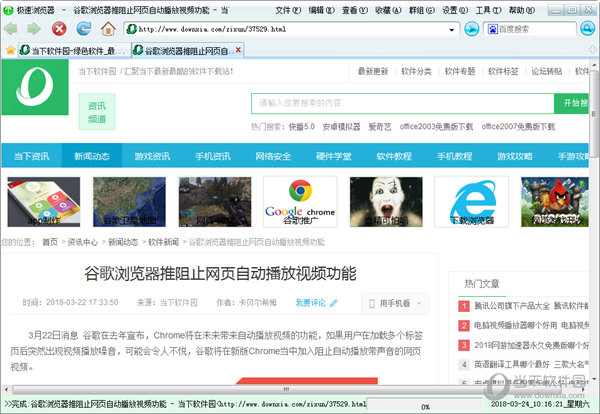Viewport: 600px width, 414px height.
Task: Click the green site logo of 当下软件园
Action: click(x=35, y=87)
